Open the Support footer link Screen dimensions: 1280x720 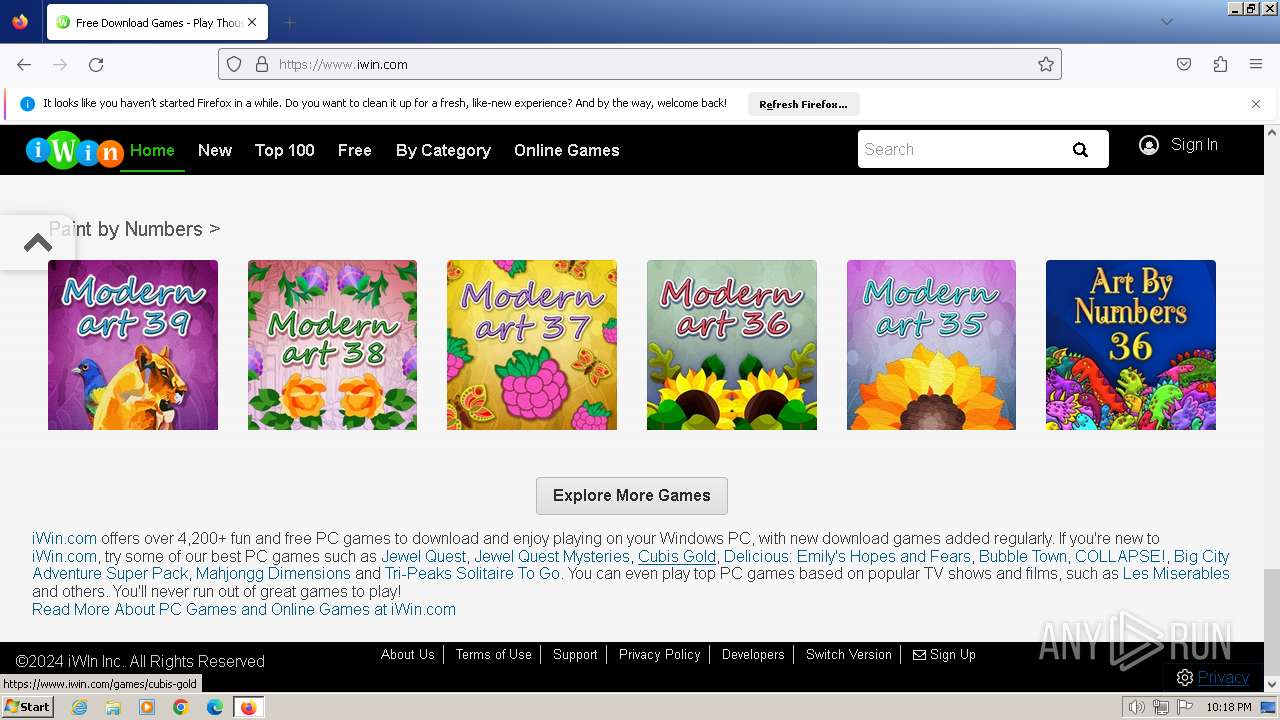tap(575, 655)
